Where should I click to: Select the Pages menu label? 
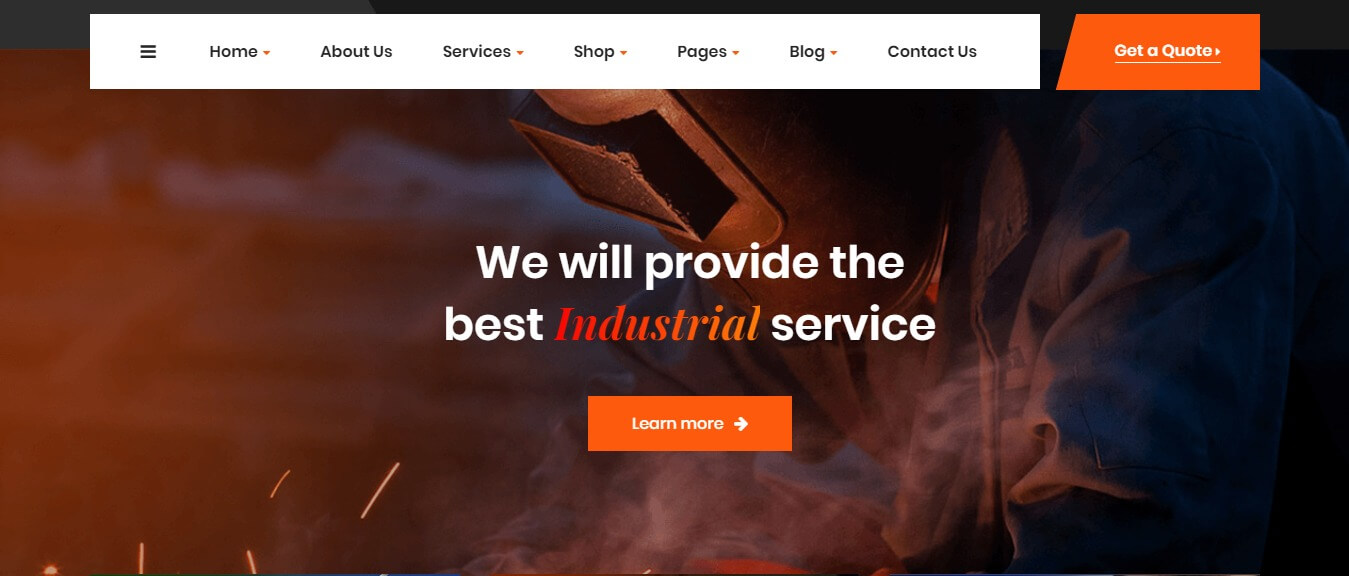click(x=702, y=52)
